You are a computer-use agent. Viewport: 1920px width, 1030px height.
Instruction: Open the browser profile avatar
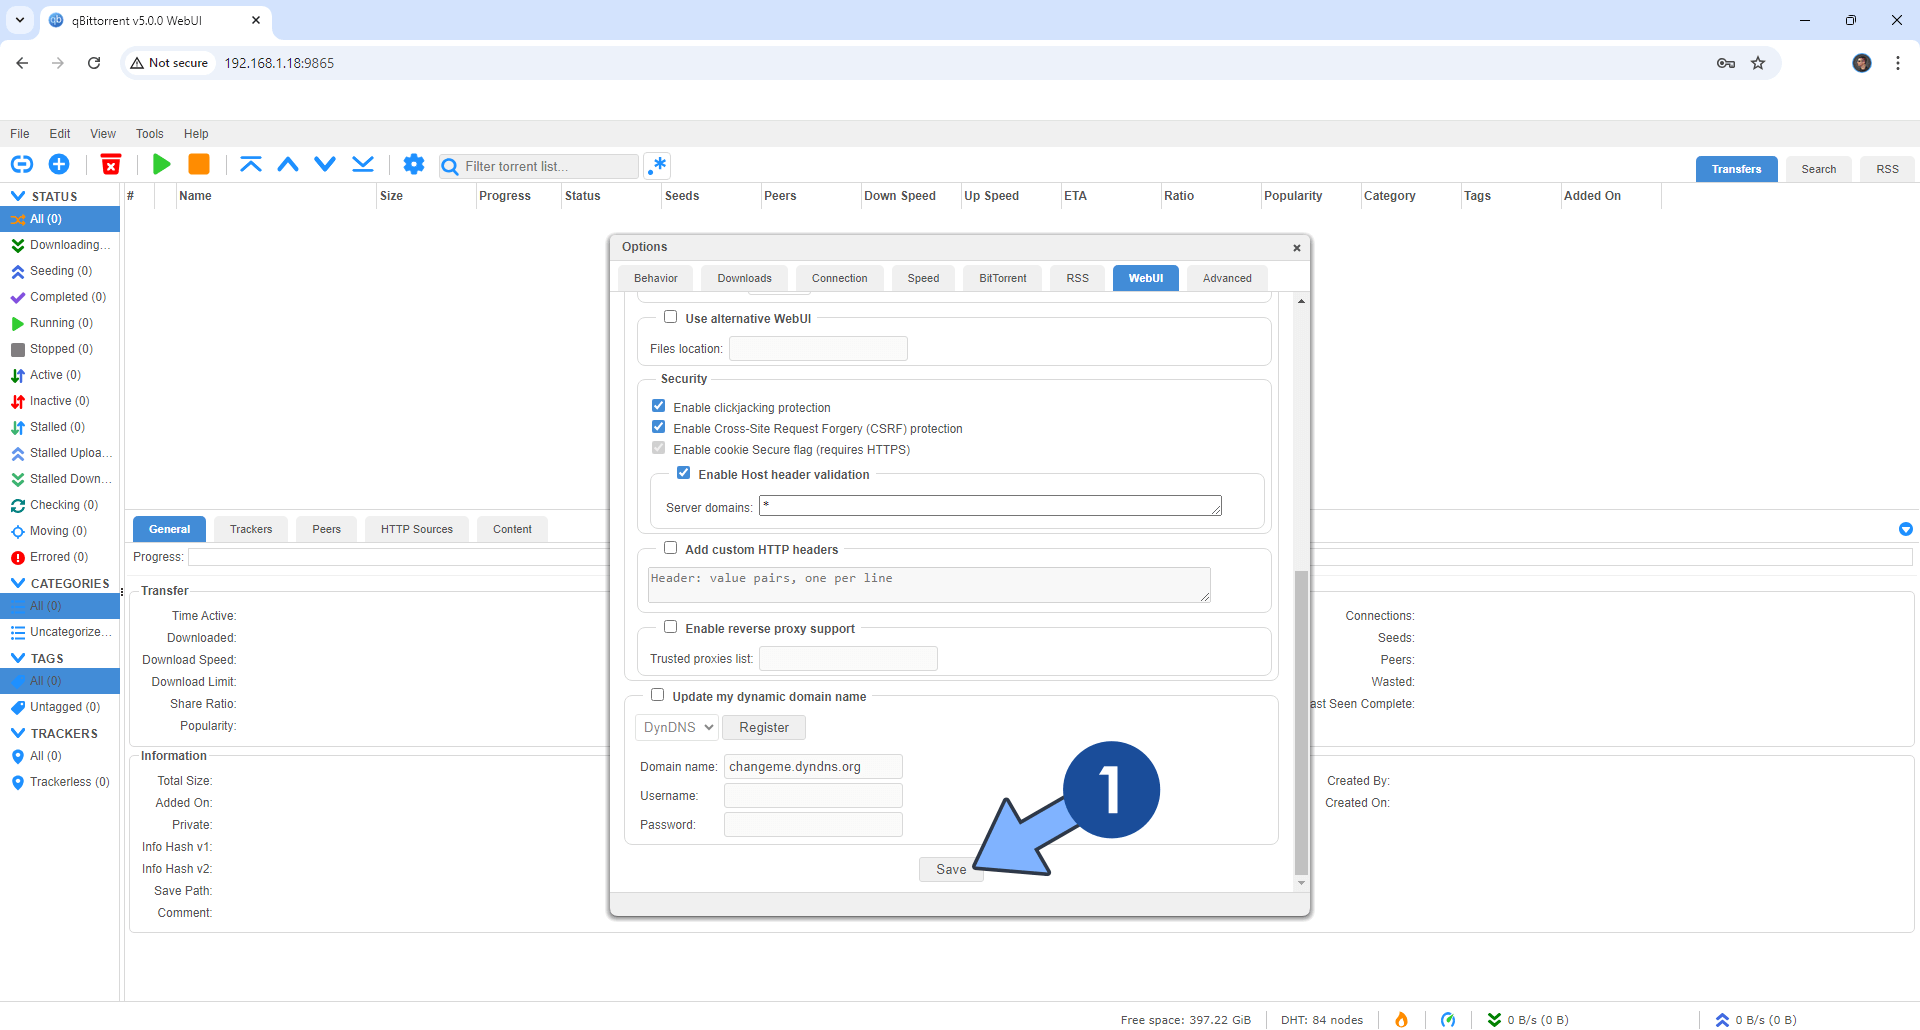click(x=1861, y=63)
